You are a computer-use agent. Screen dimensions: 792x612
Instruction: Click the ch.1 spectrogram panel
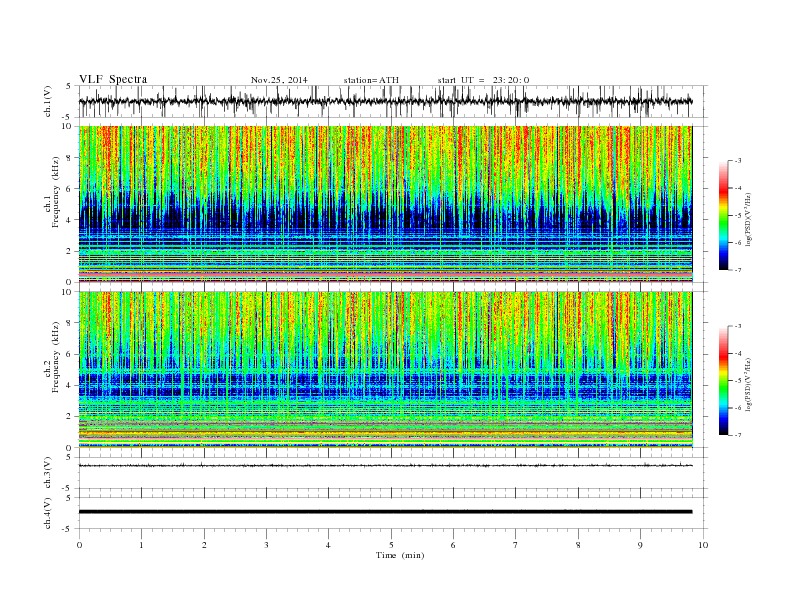click(x=385, y=204)
